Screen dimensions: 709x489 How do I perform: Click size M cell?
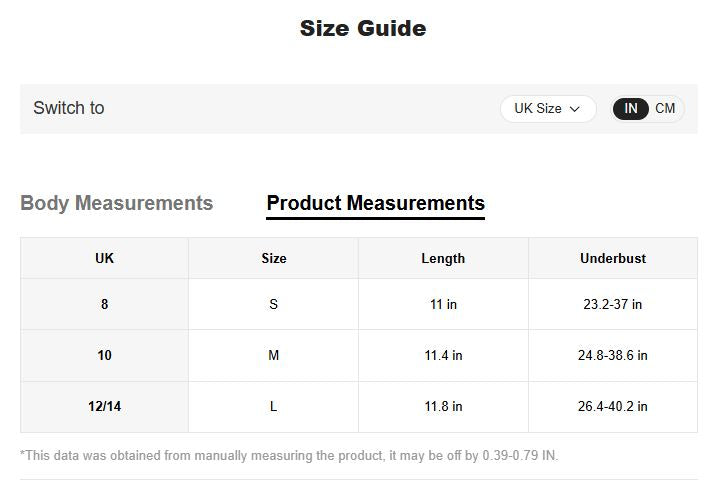click(x=273, y=355)
